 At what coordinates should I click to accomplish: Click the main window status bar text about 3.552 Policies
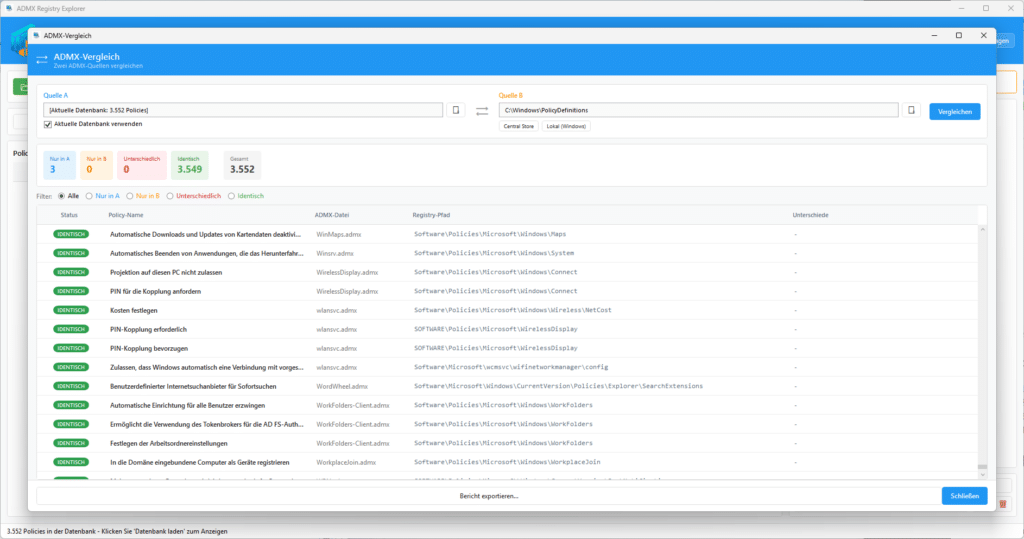pyautogui.click(x=117, y=531)
